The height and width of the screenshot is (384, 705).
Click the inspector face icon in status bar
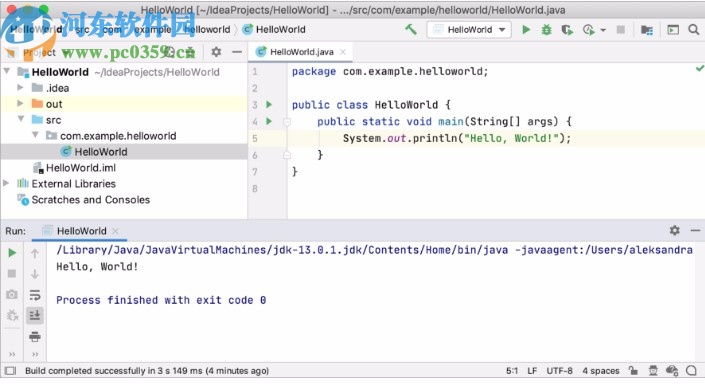653,371
